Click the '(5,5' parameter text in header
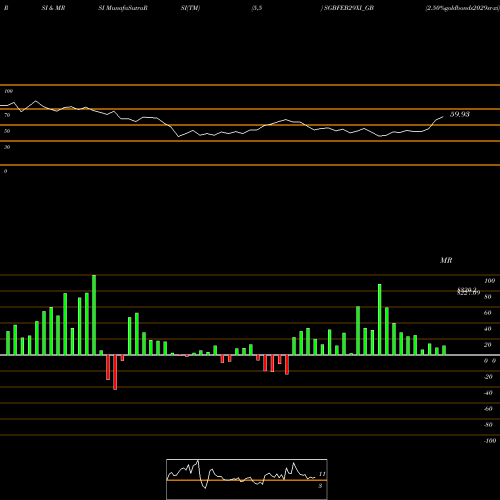This screenshot has height=500, width=500. pyautogui.click(x=257, y=8)
